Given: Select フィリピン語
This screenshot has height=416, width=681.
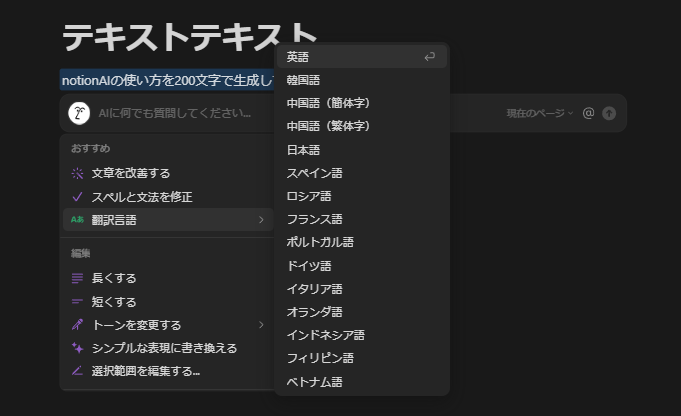Looking at the screenshot, I should pyautogui.click(x=362, y=358).
